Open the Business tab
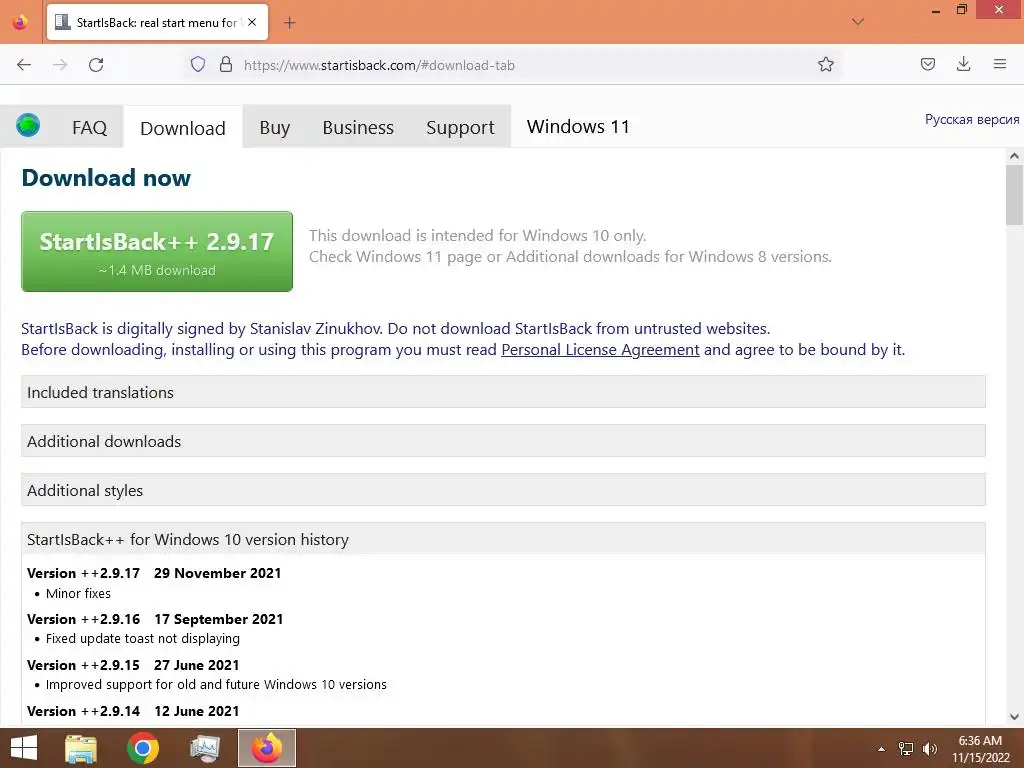The height and width of the screenshot is (768, 1024). [x=358, y=127]
